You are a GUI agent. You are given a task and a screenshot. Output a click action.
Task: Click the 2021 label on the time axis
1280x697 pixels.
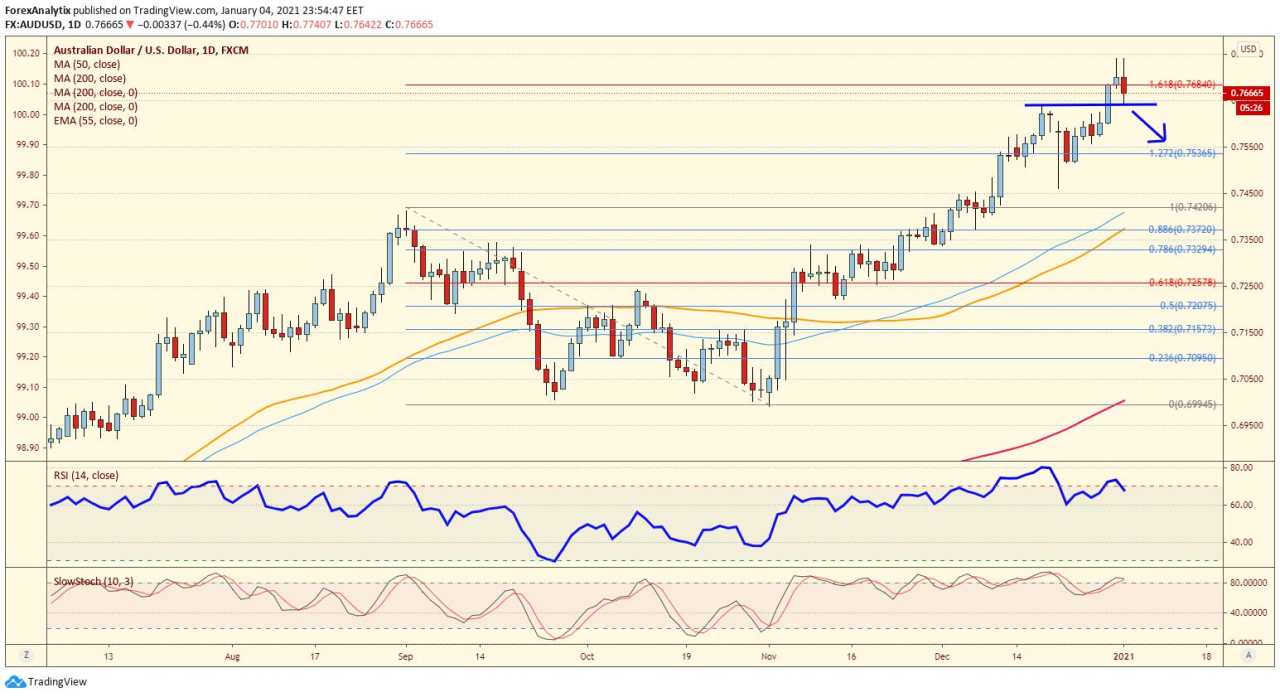click(1125, 657)
